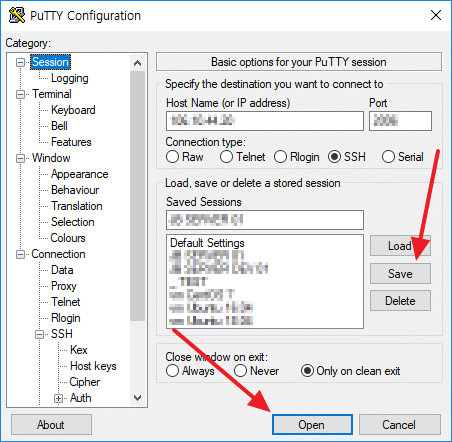Open the Logging category
Screen dimensions: 452x442
pos(70,78)
